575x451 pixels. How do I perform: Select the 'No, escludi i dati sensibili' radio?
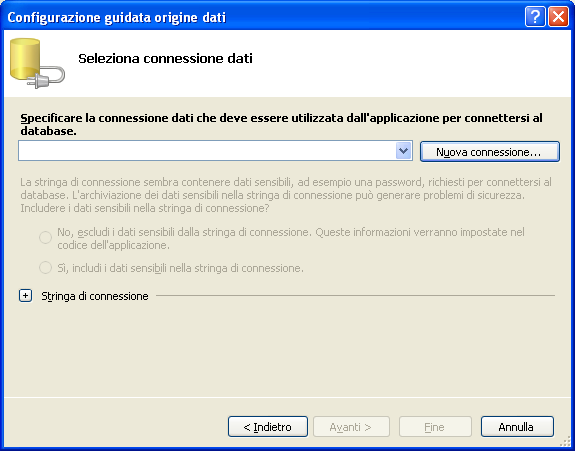45,238
